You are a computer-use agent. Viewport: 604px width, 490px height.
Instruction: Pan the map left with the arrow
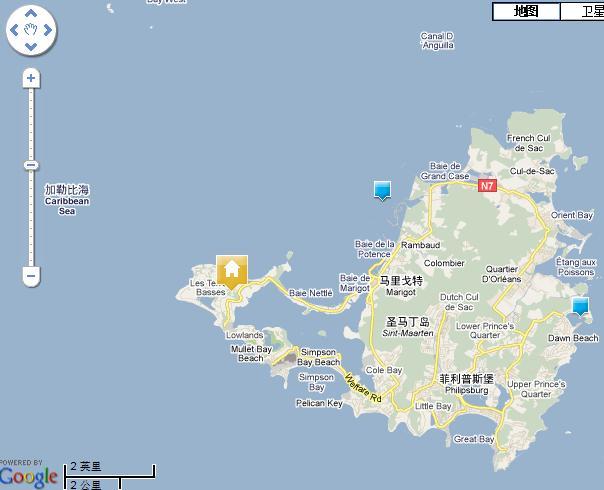pyautogui.click(x=15, y=32)
